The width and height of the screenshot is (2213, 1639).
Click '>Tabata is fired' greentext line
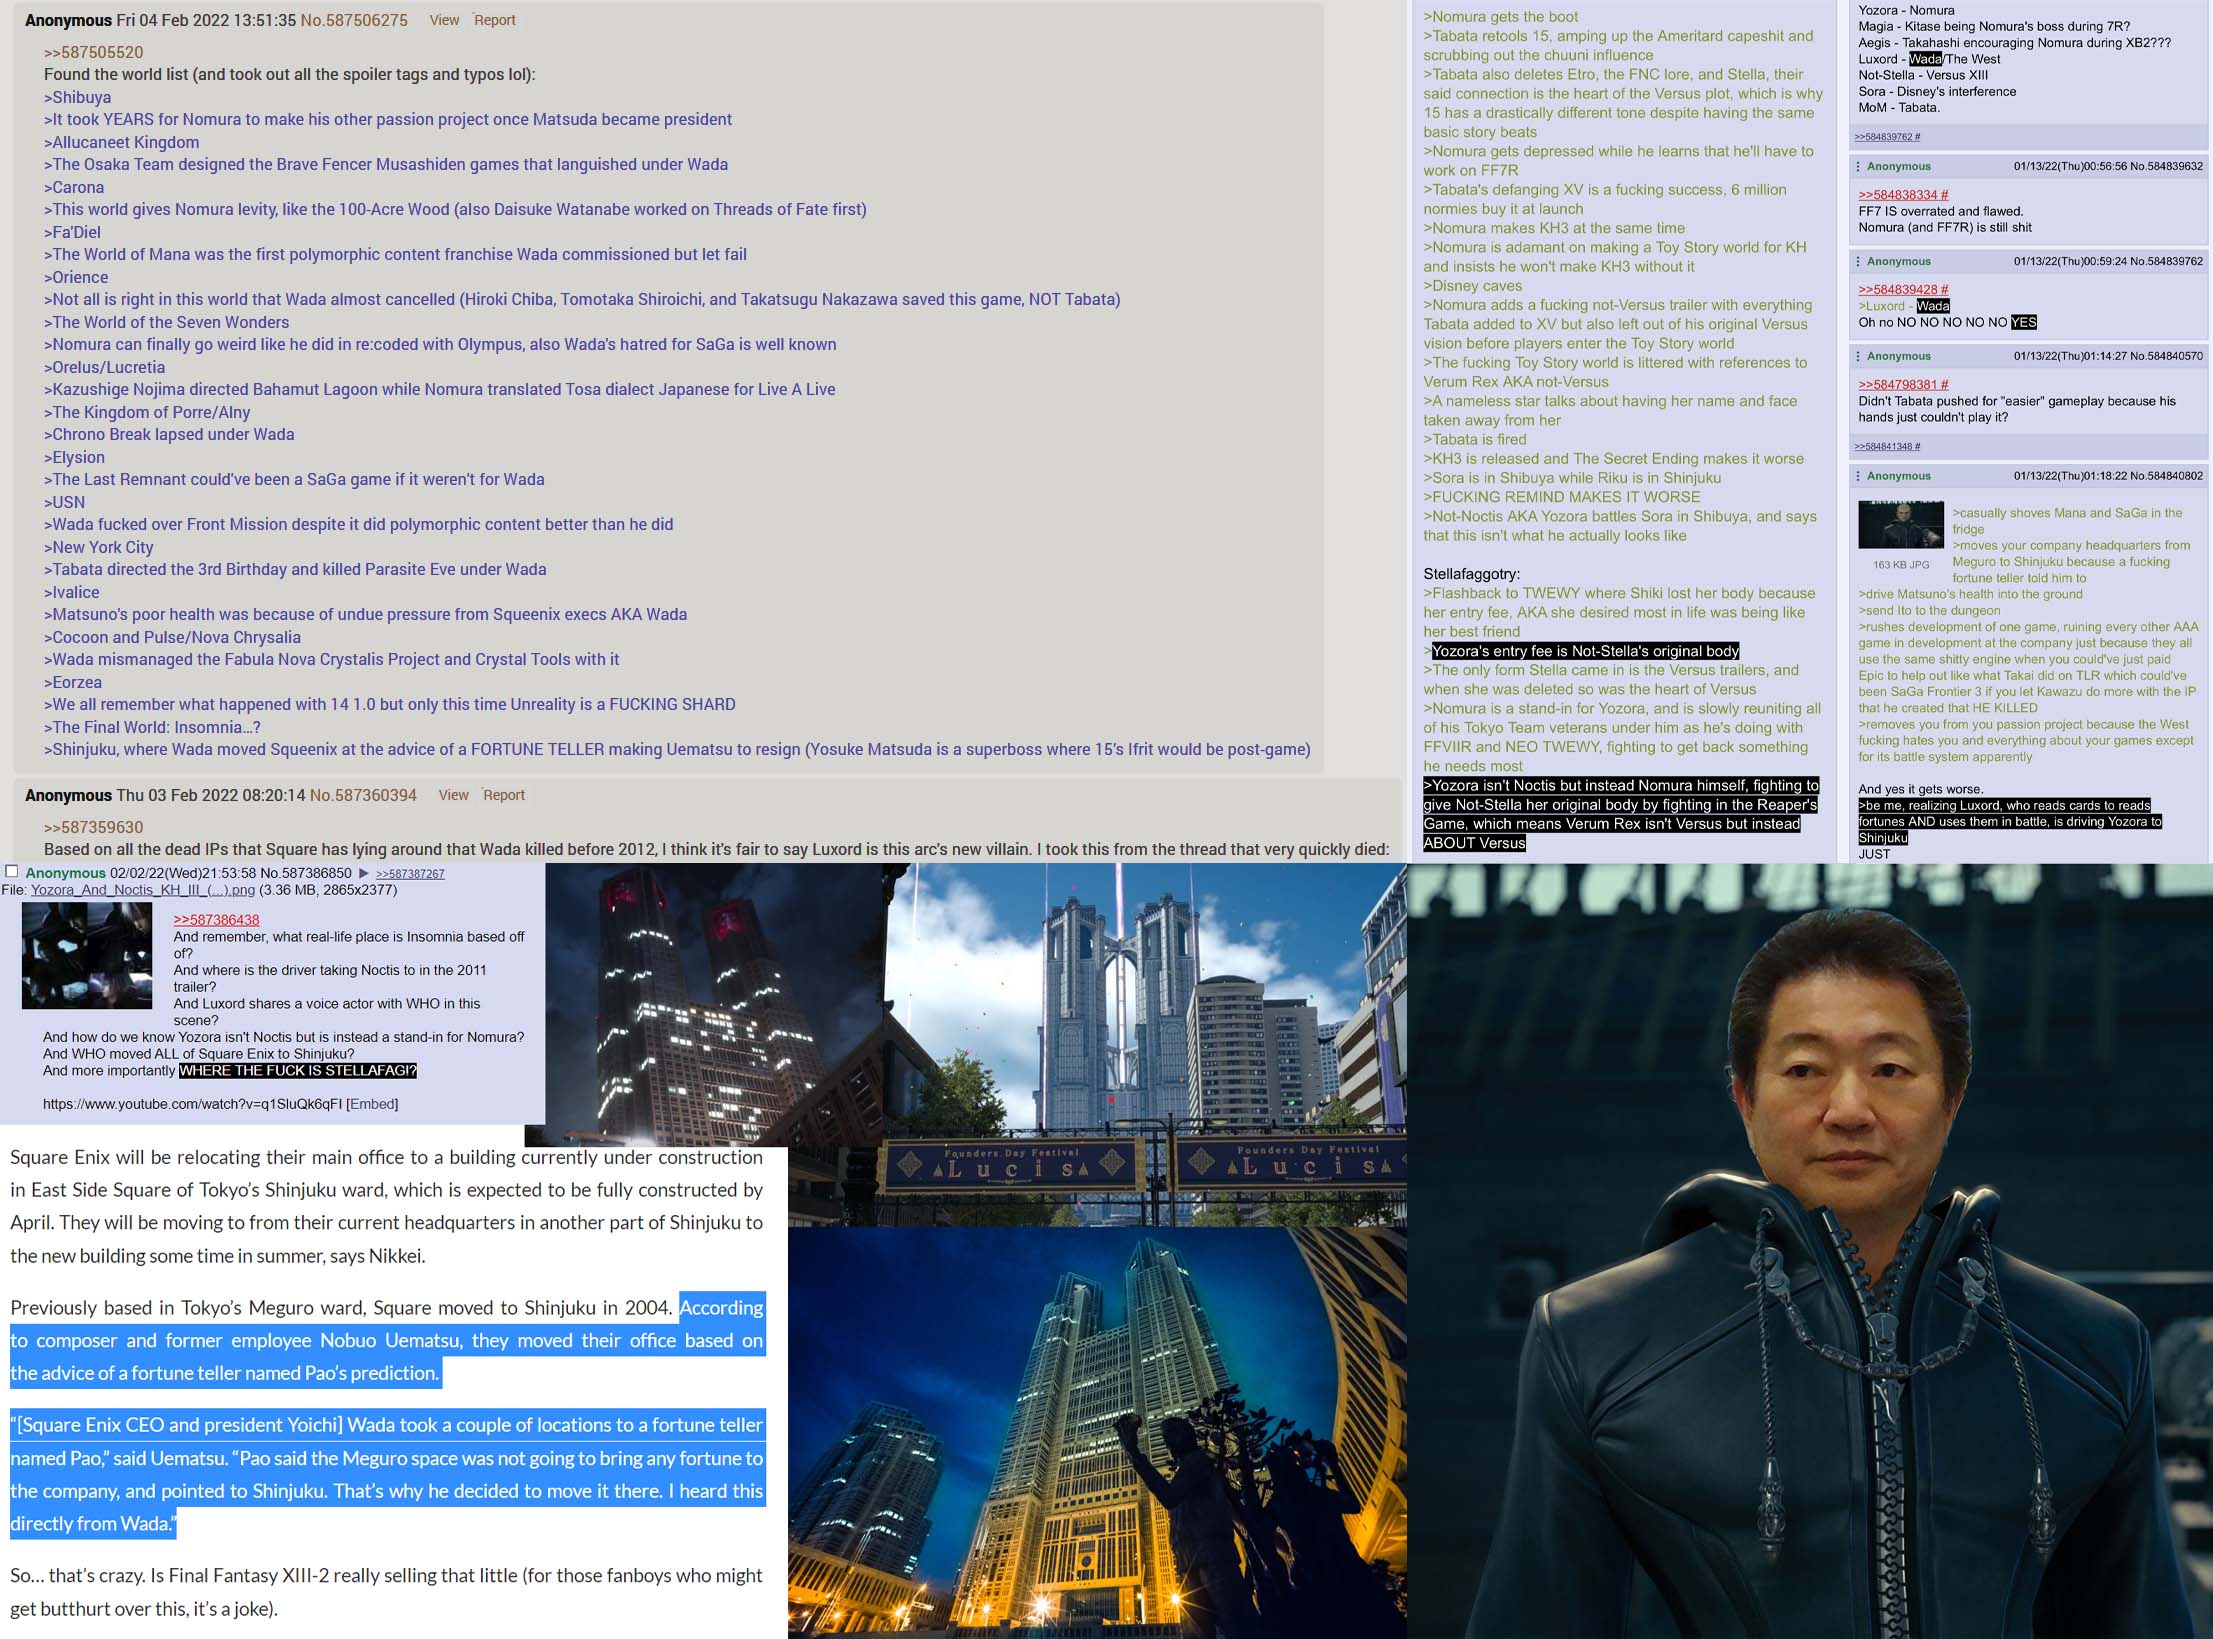[1475, 439]
